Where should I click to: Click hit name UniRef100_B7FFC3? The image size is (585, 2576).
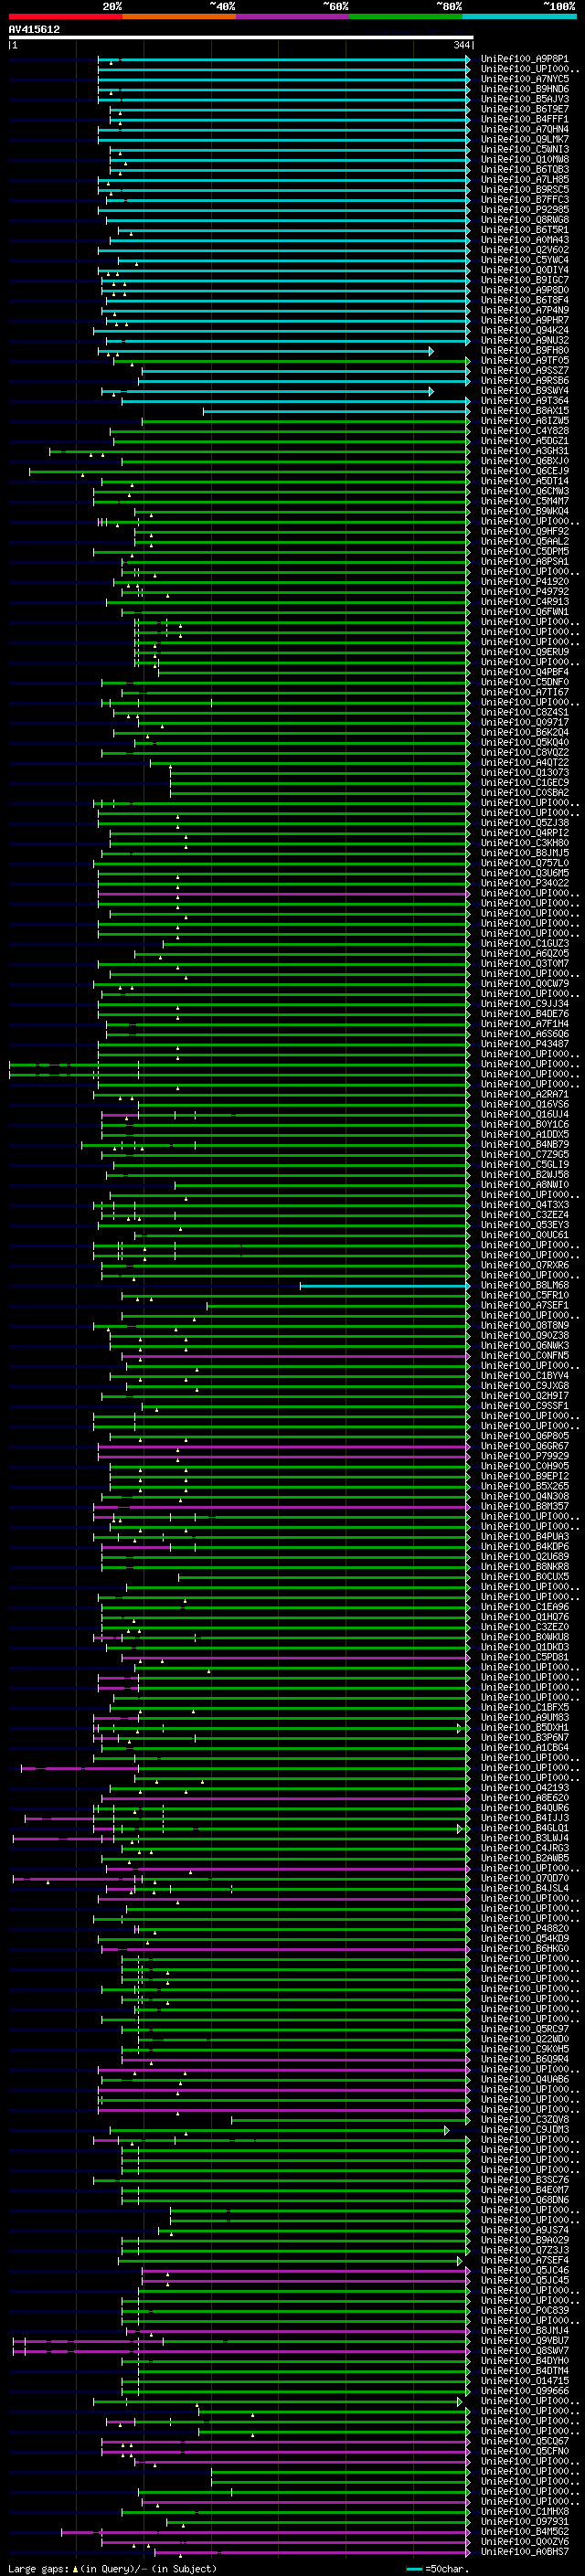click(525, 199)
